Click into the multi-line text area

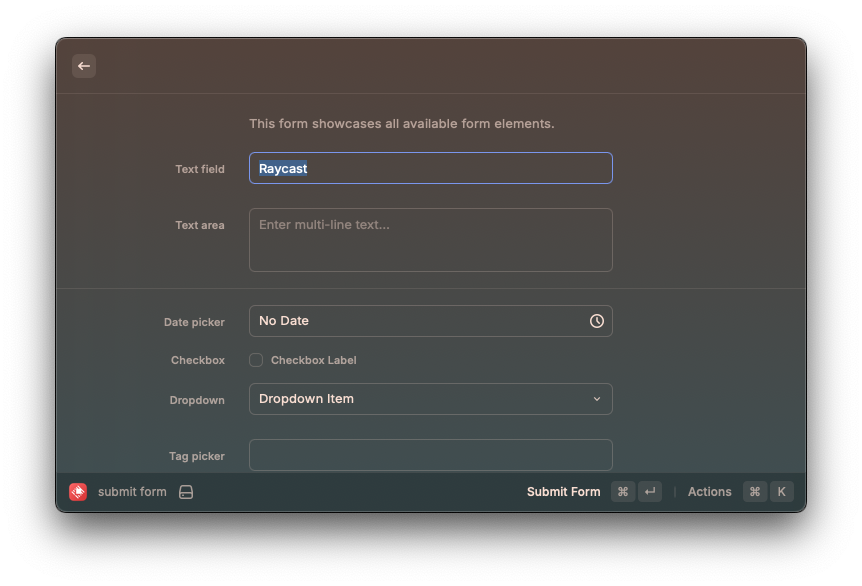pyautogui.click(x=430, y=240)
